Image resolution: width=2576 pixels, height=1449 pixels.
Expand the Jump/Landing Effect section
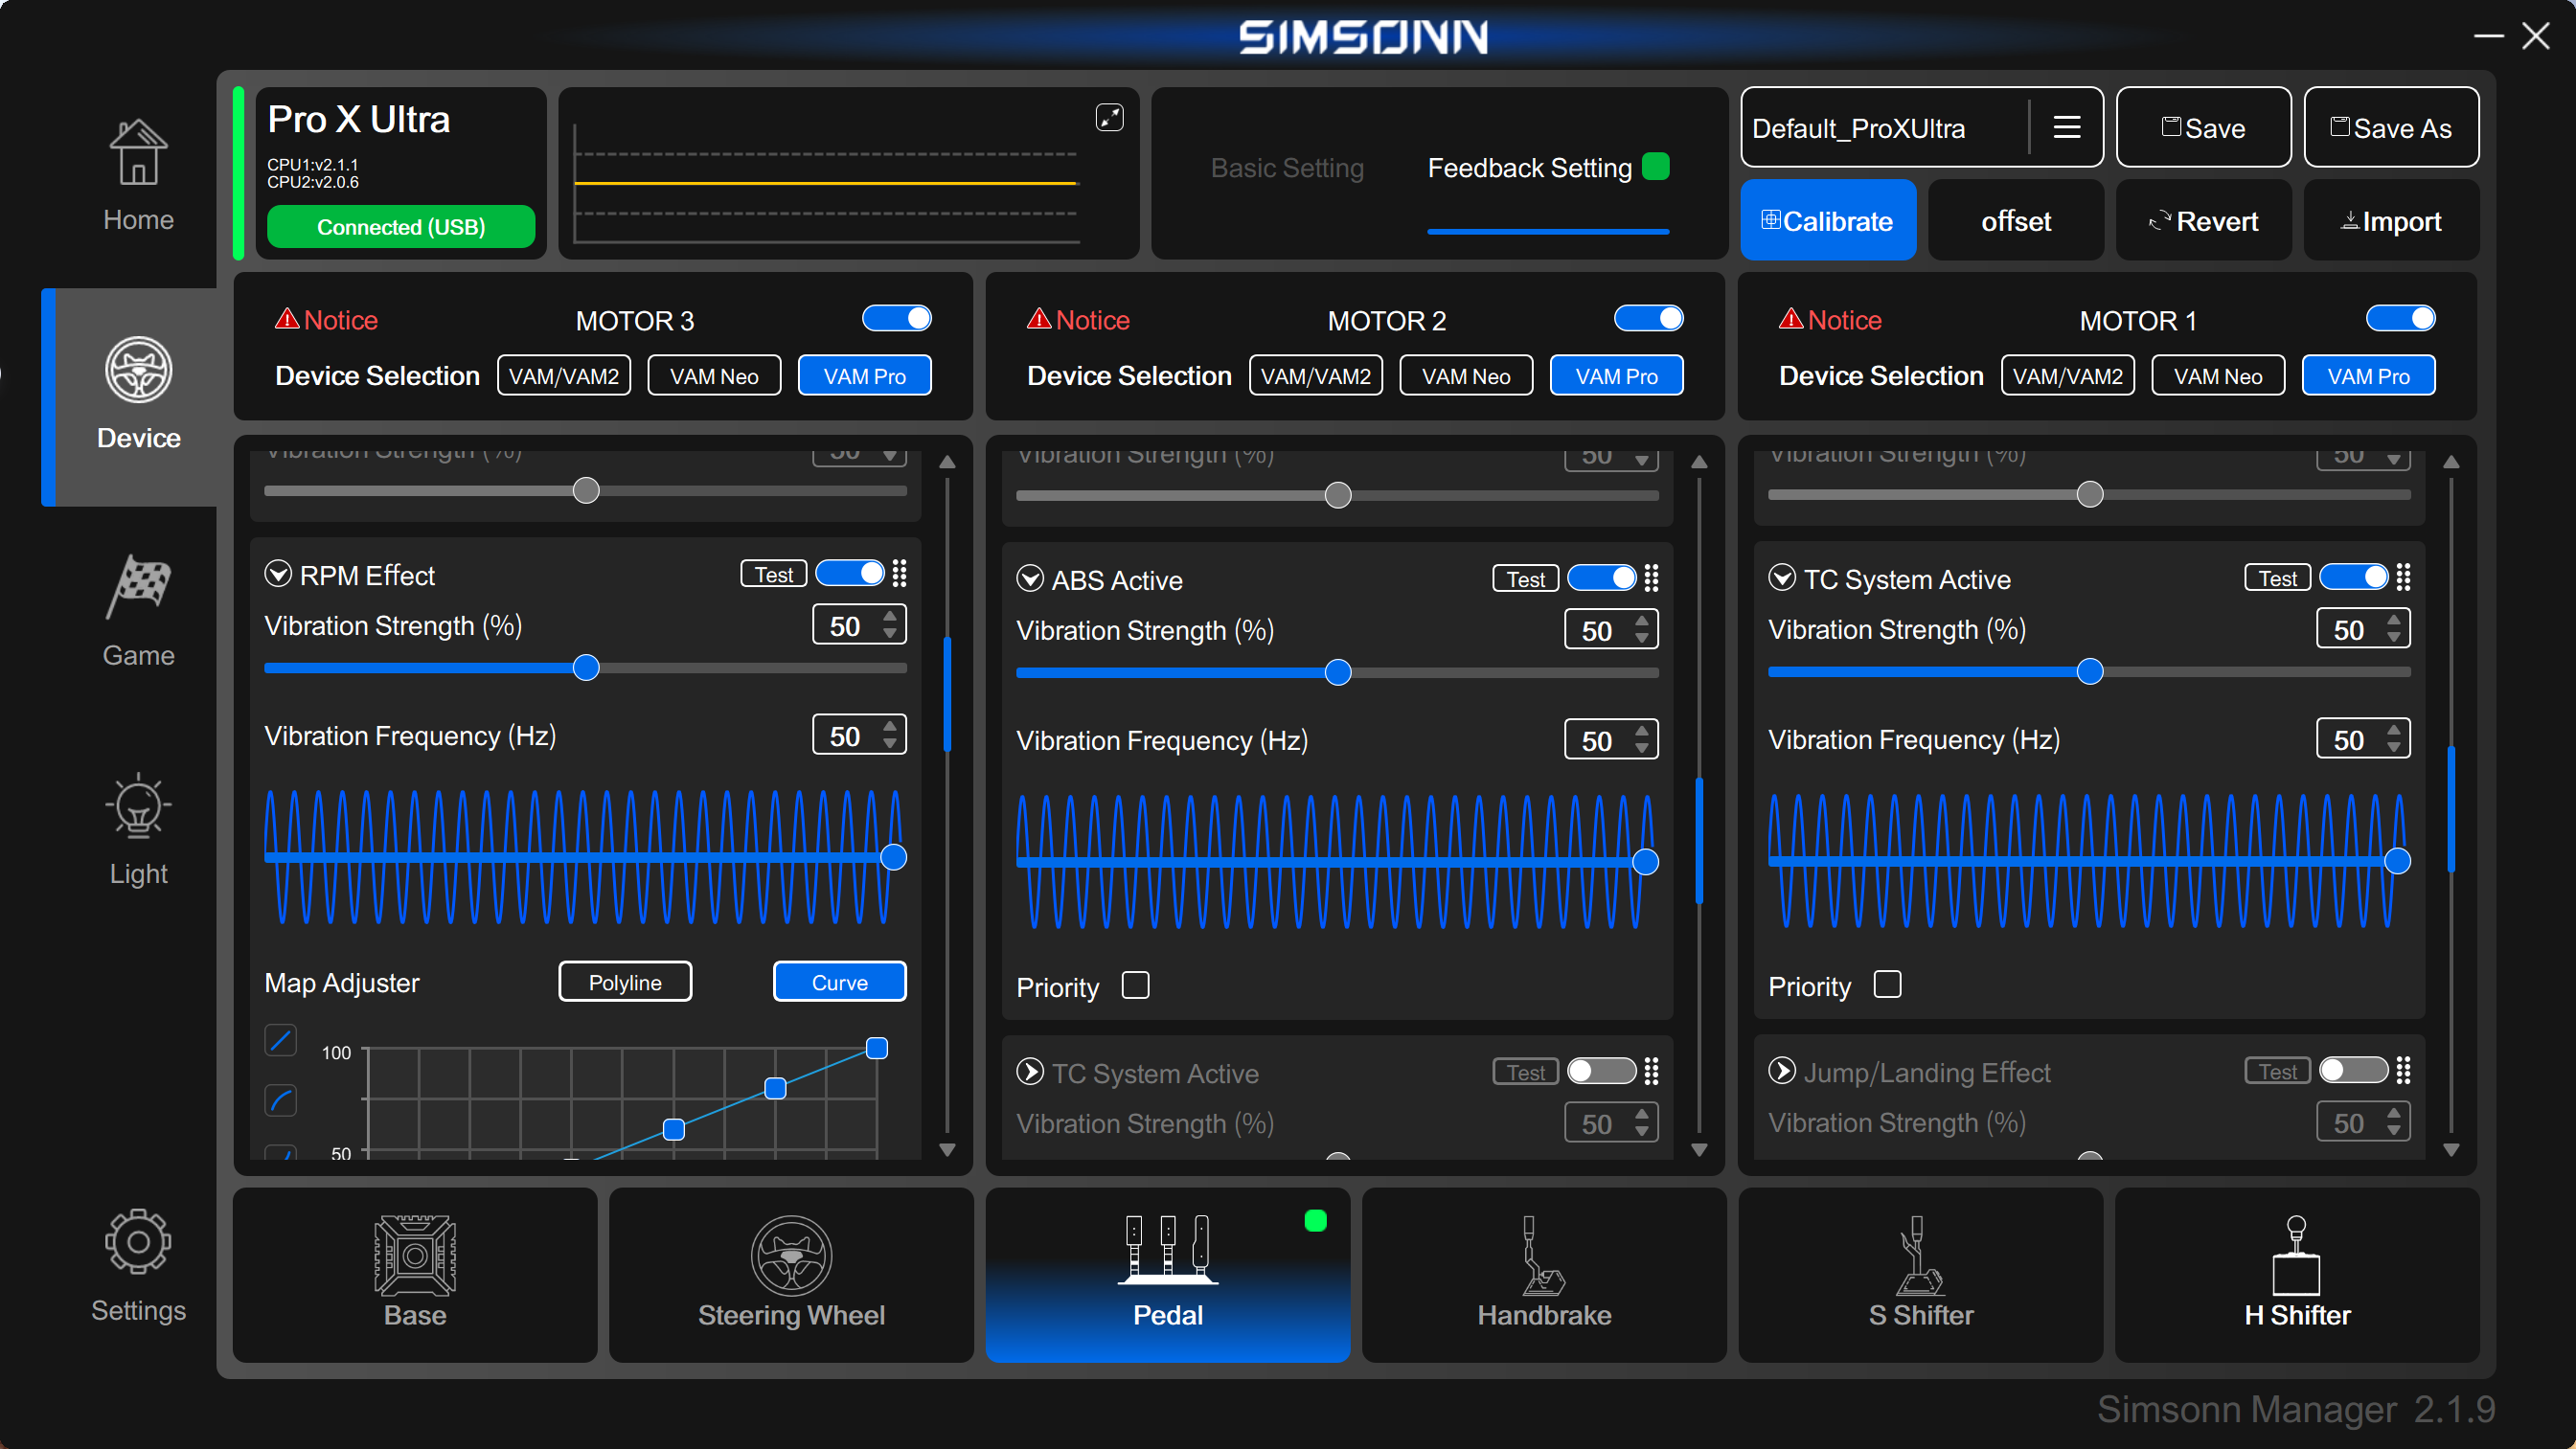(x=1782, y=1071)
